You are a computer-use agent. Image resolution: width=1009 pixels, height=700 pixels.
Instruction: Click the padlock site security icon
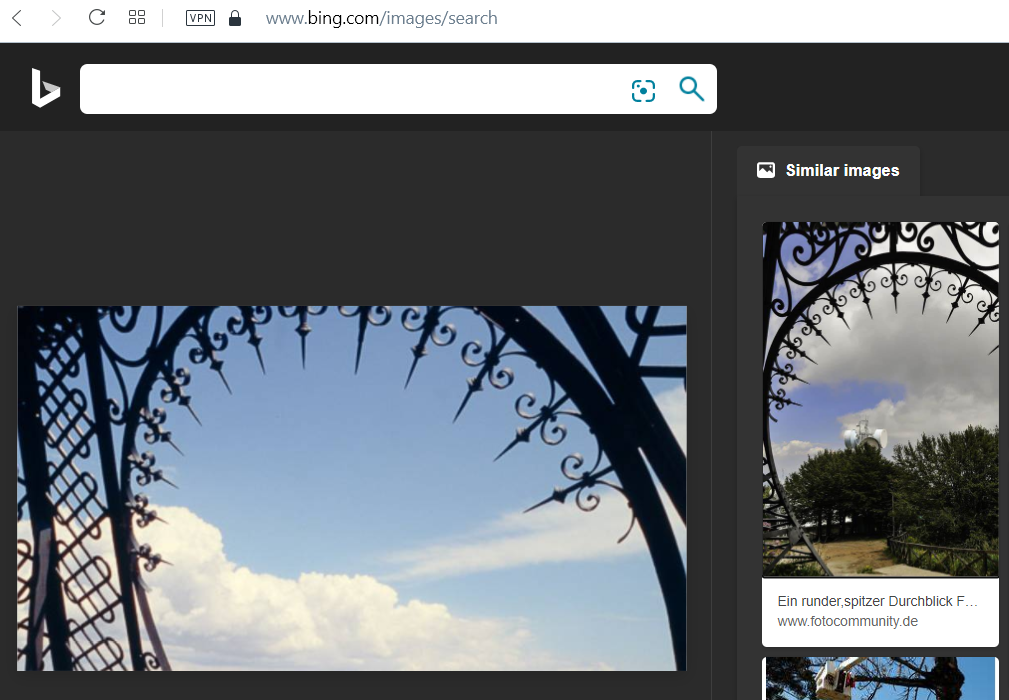[x=235, y=18]
